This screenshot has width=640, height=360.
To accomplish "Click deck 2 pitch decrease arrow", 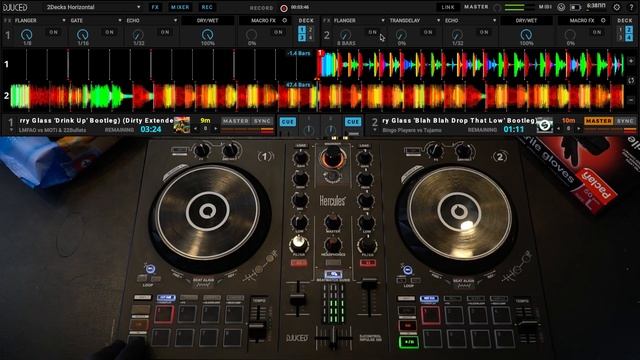I will pos(559,129).
